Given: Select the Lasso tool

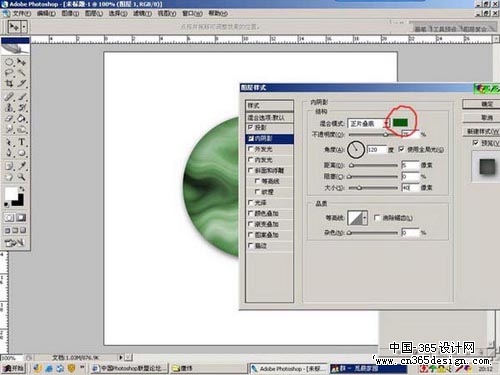Looking at the screenshot, I should pyautogui.click(x=9, y=73).
